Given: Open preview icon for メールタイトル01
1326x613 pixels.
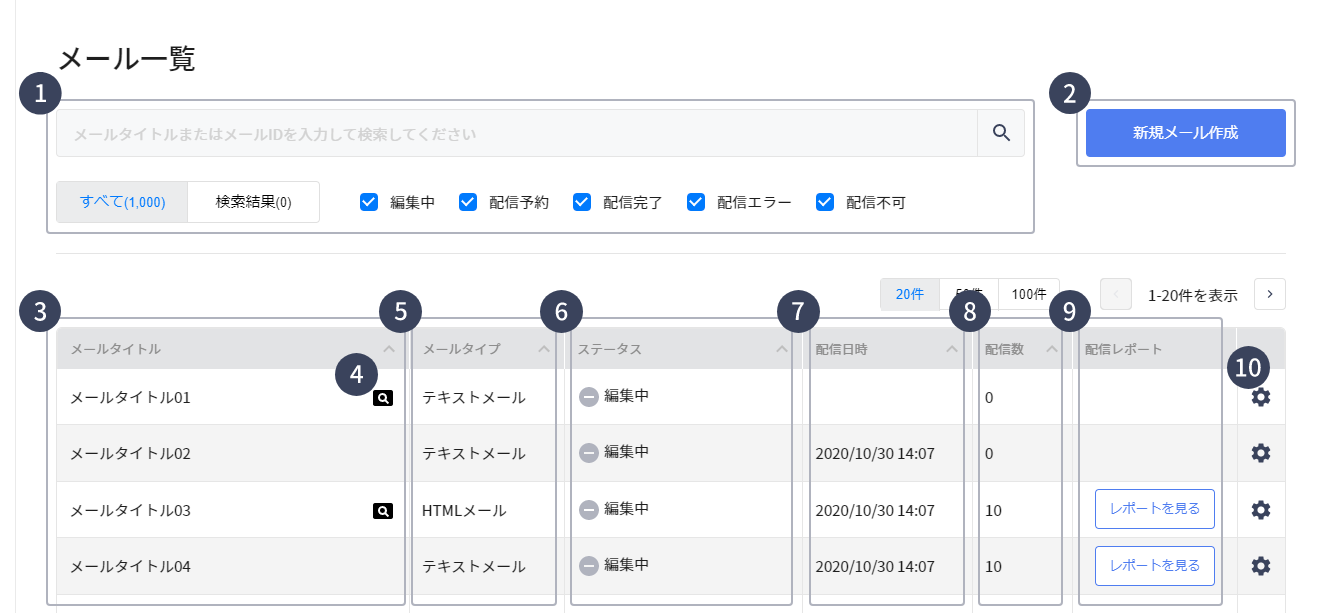Looking at the screenshot, I should (382, 398).
